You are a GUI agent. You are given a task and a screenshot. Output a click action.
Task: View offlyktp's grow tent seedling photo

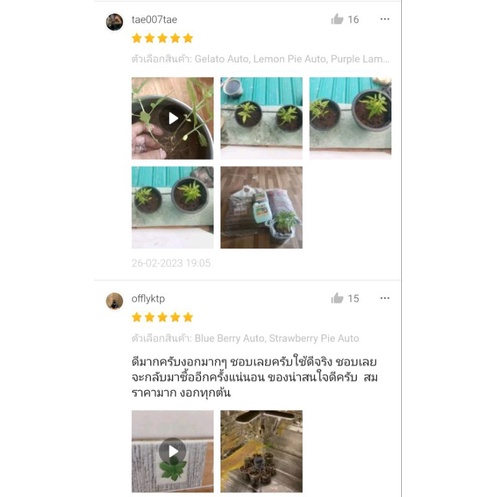[261, 451]
